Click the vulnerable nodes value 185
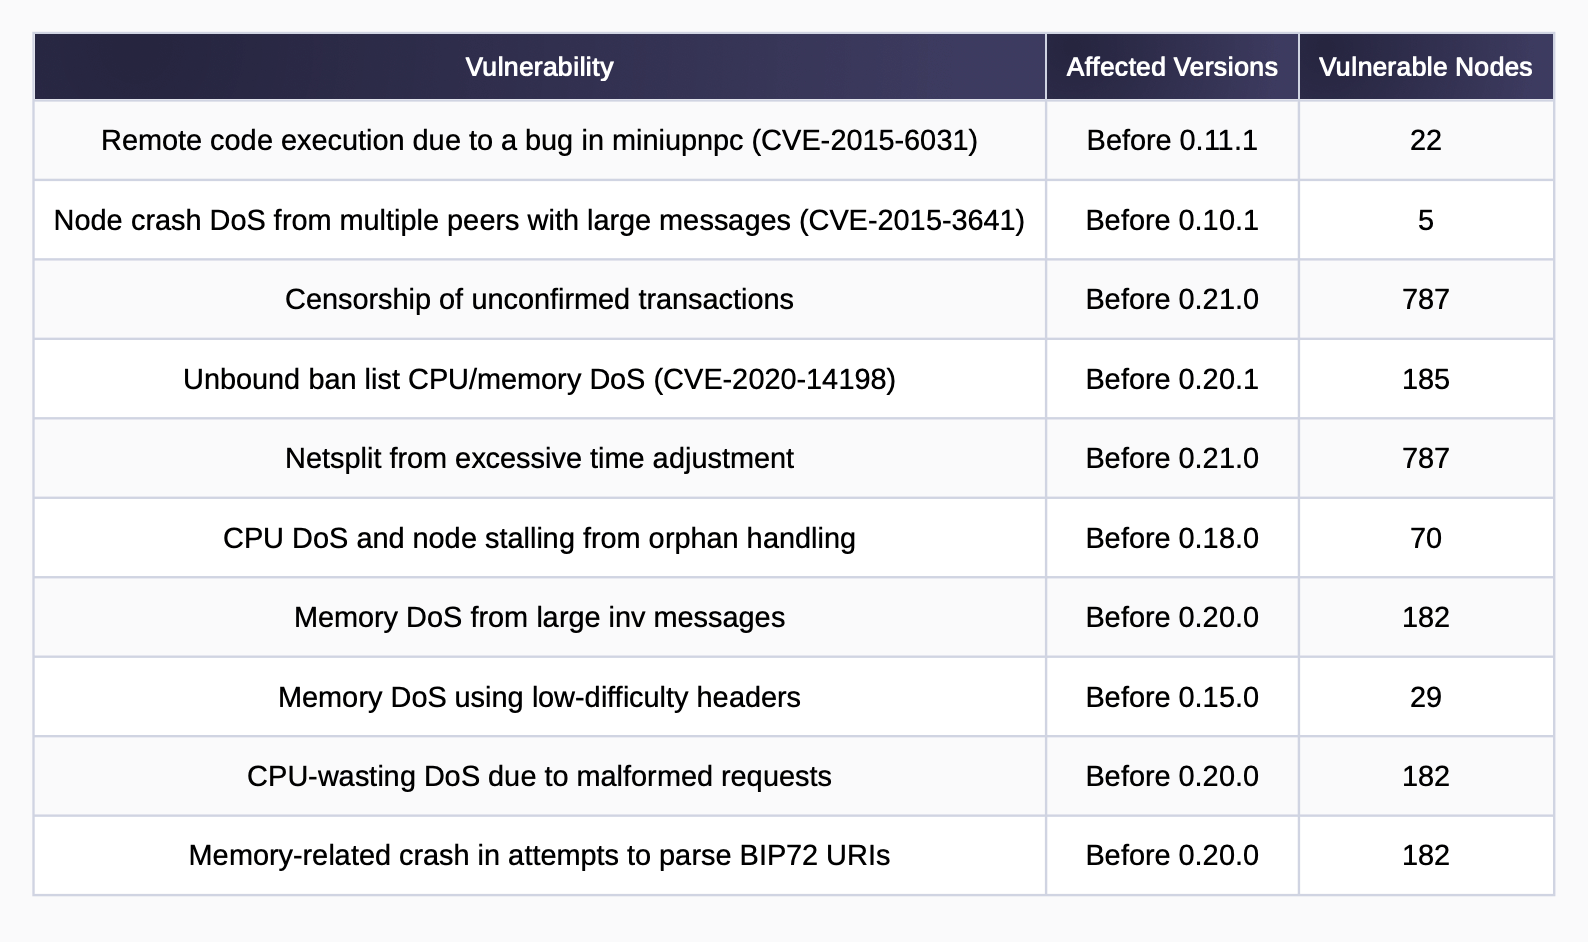 point(1426,379)
